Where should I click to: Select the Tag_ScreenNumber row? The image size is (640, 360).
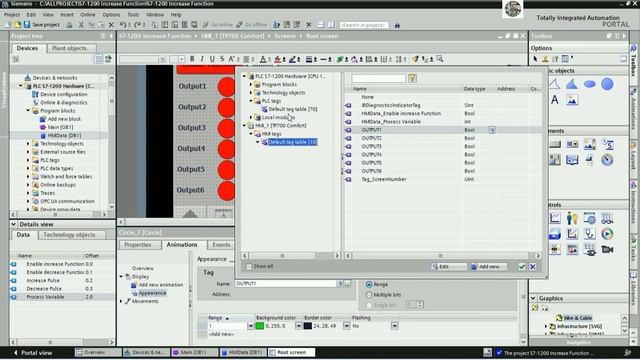(x=442, y=179)
